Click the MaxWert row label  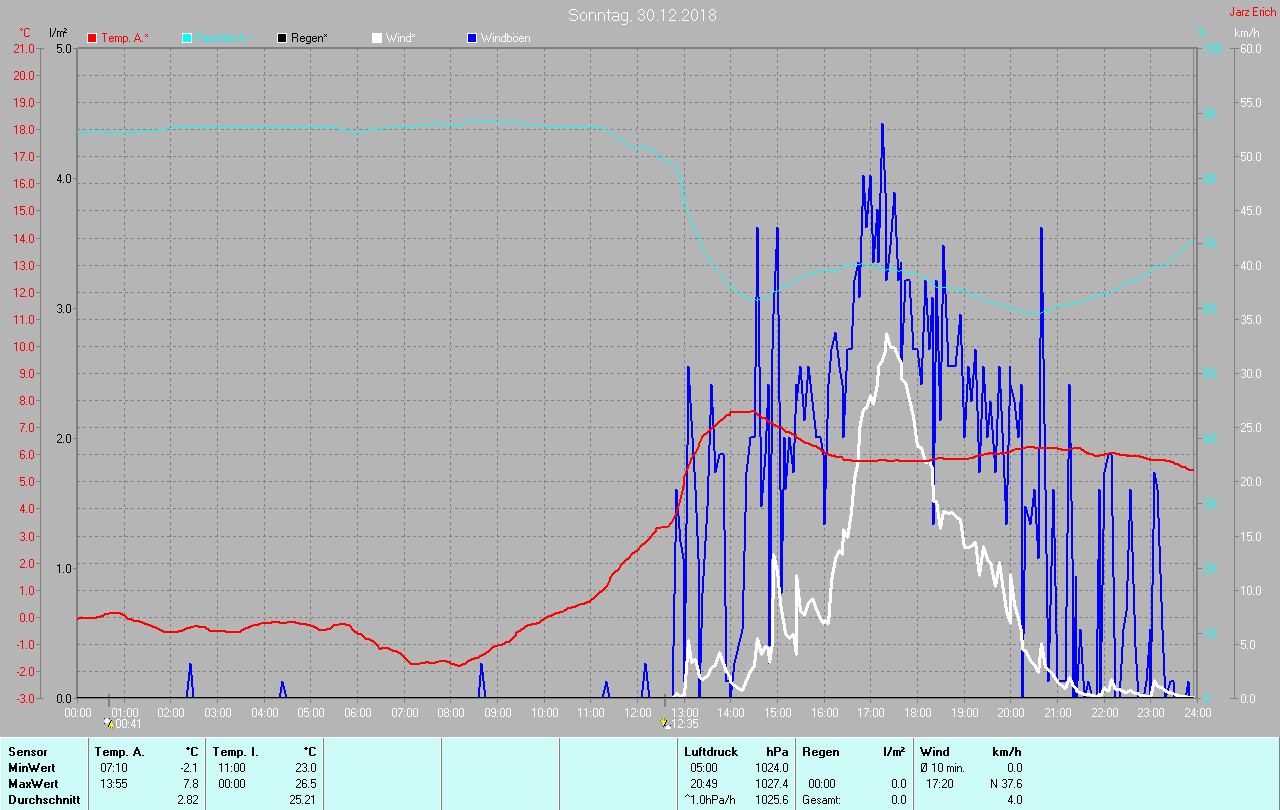32,783
